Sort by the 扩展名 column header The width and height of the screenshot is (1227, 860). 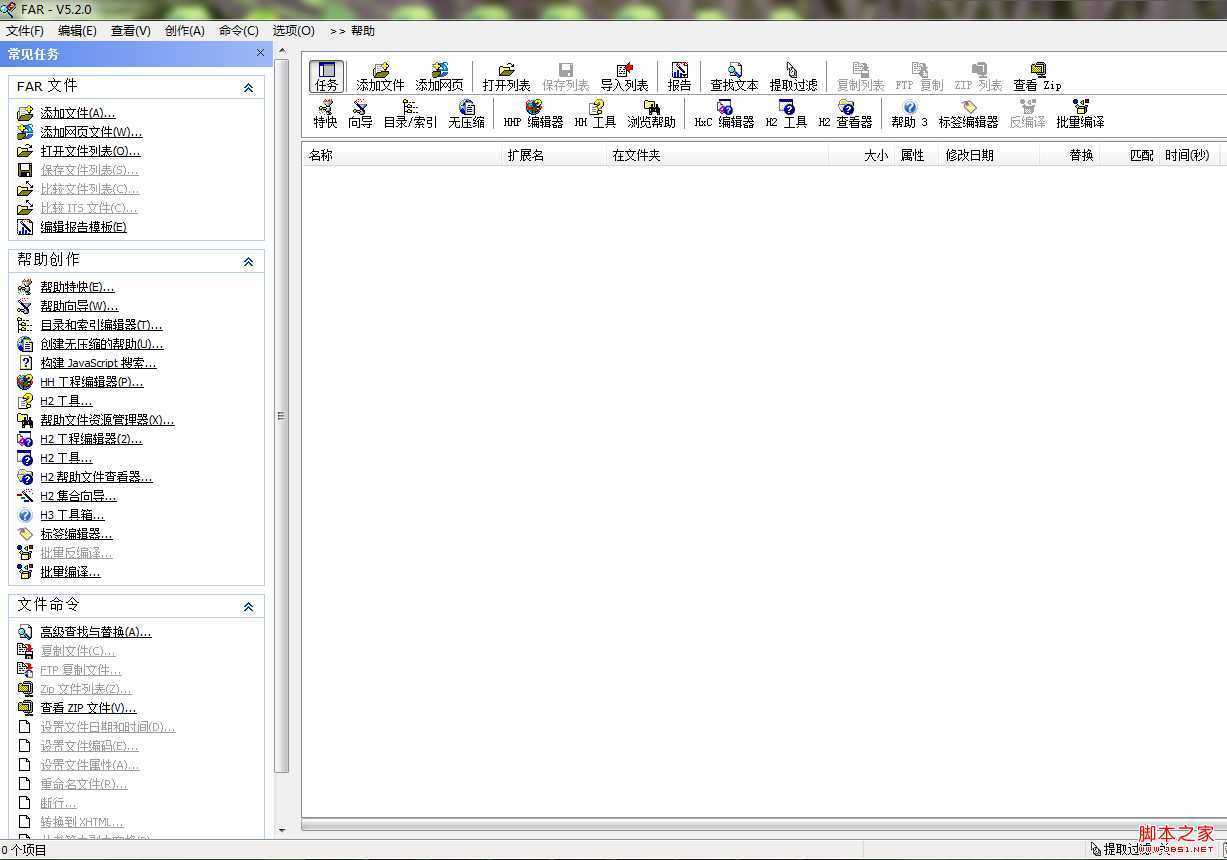[x=554, y=155]
